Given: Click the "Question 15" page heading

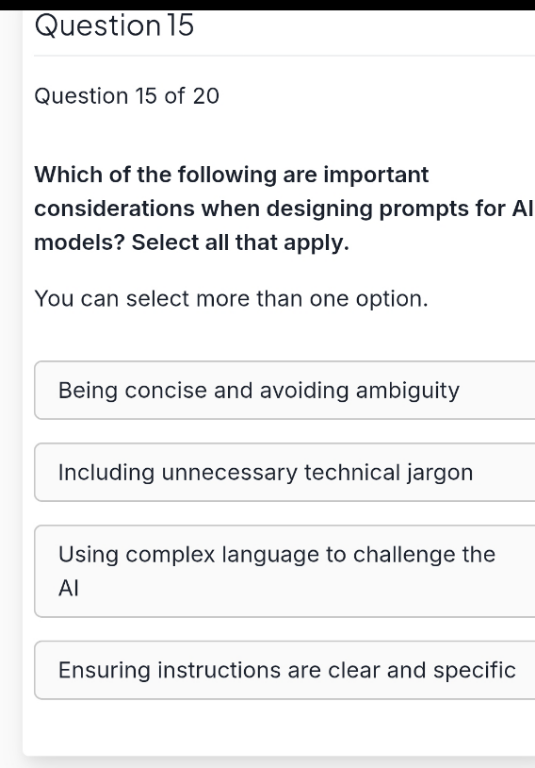Looking at the screenshot, I should click(114, 25).
